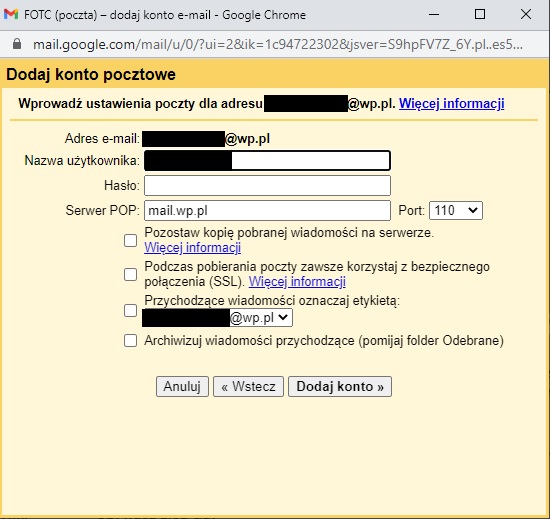
Task: Click the padlock icon in address bar
Action: (x=17, y=44)
